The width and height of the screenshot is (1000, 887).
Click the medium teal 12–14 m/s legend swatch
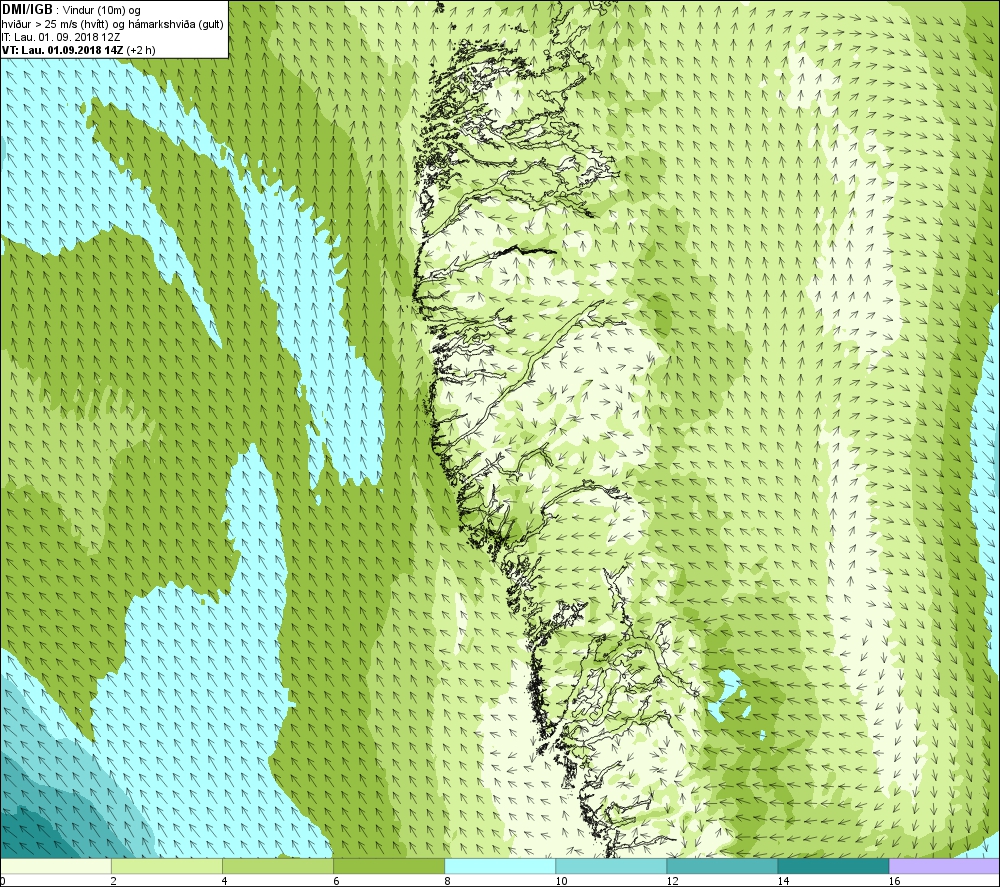pos(722,866)
